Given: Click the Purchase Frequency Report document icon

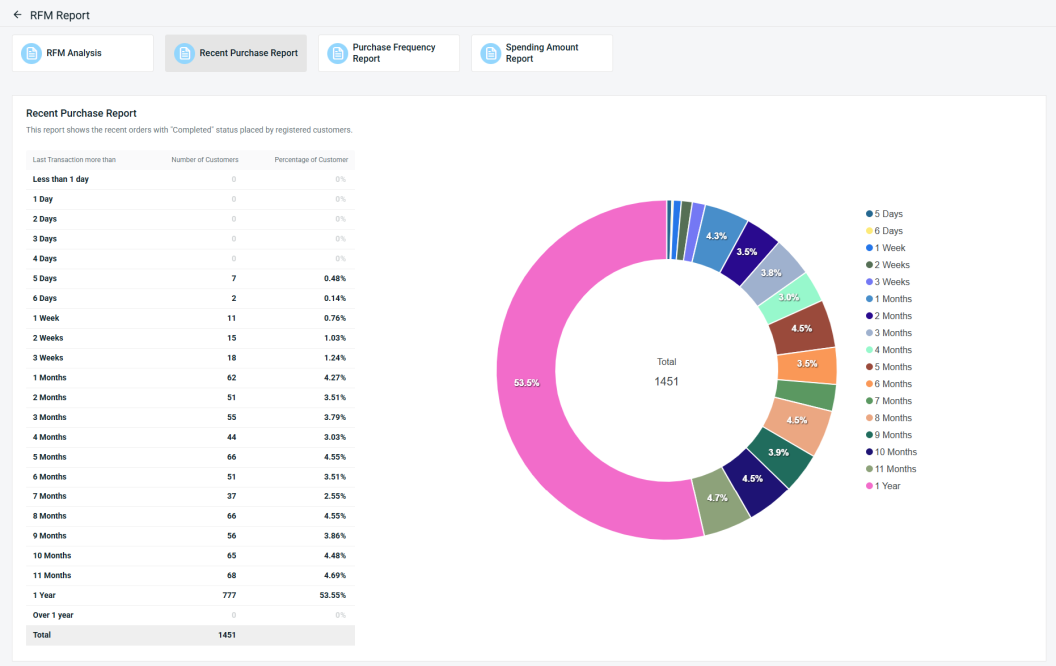Looking at the screenshot, I should click(x=337, y=53).
